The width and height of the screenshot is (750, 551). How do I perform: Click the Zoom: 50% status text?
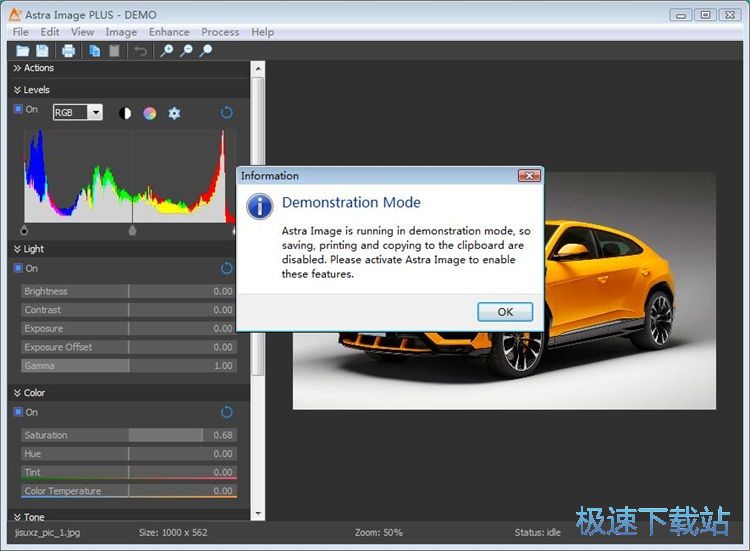[379, 532]
